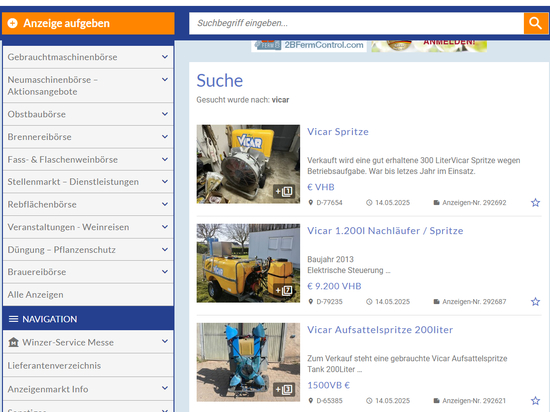This screenshot has width=550, height=412.
Task: Open Rebflächenbörse menu item
Action: (88, 204)
